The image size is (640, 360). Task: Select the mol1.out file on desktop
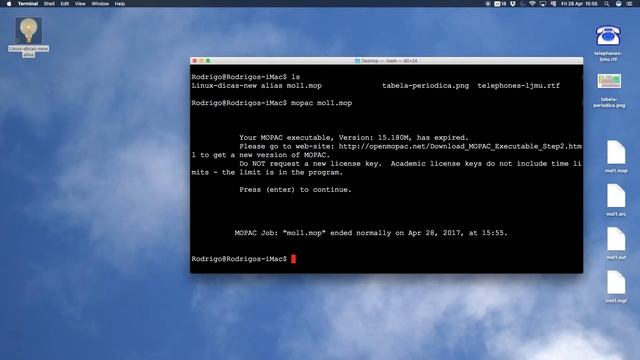pyautogui.click(x=616, y=239)
